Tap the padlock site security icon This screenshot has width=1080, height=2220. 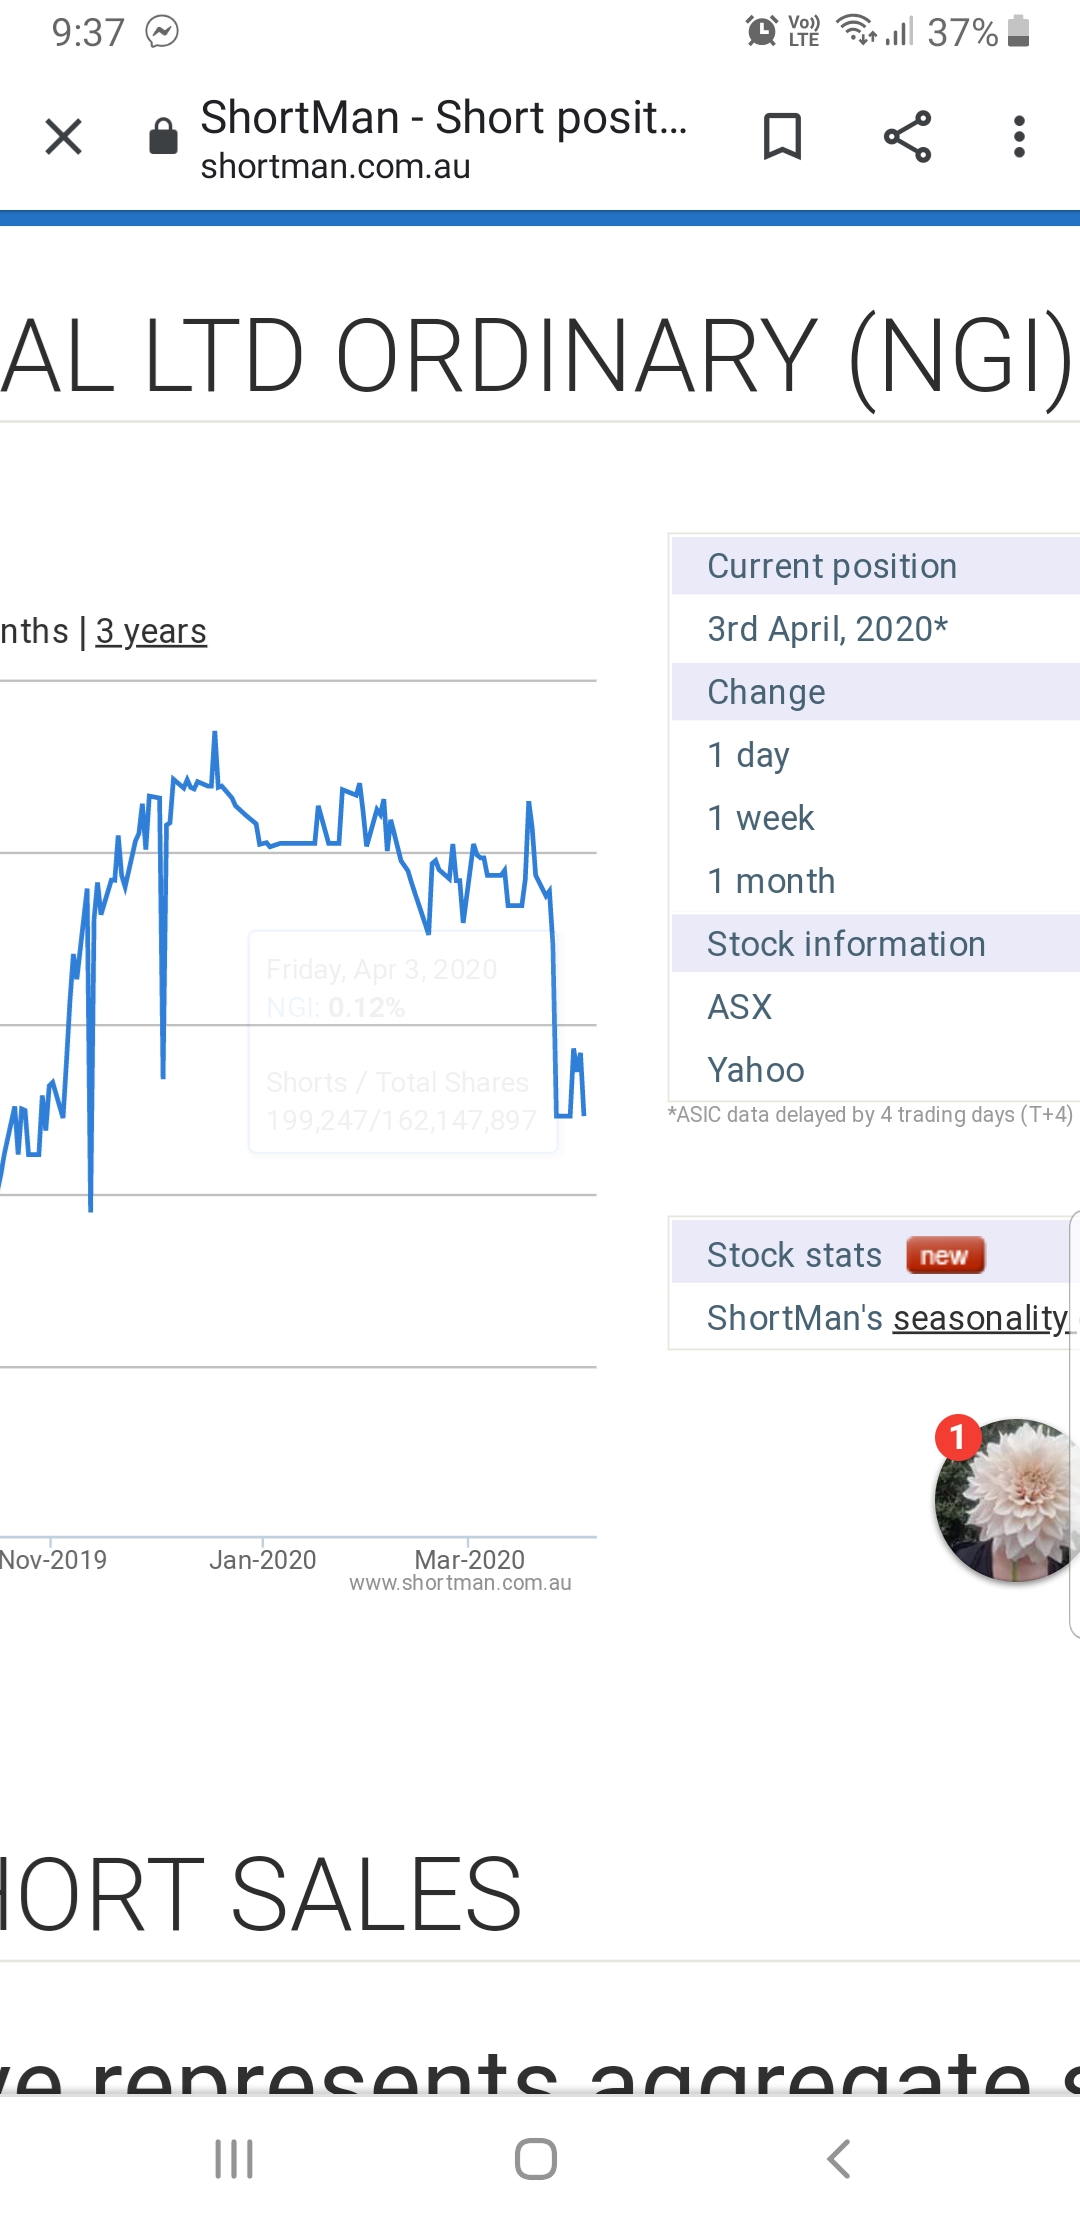[x=163, y=137]
